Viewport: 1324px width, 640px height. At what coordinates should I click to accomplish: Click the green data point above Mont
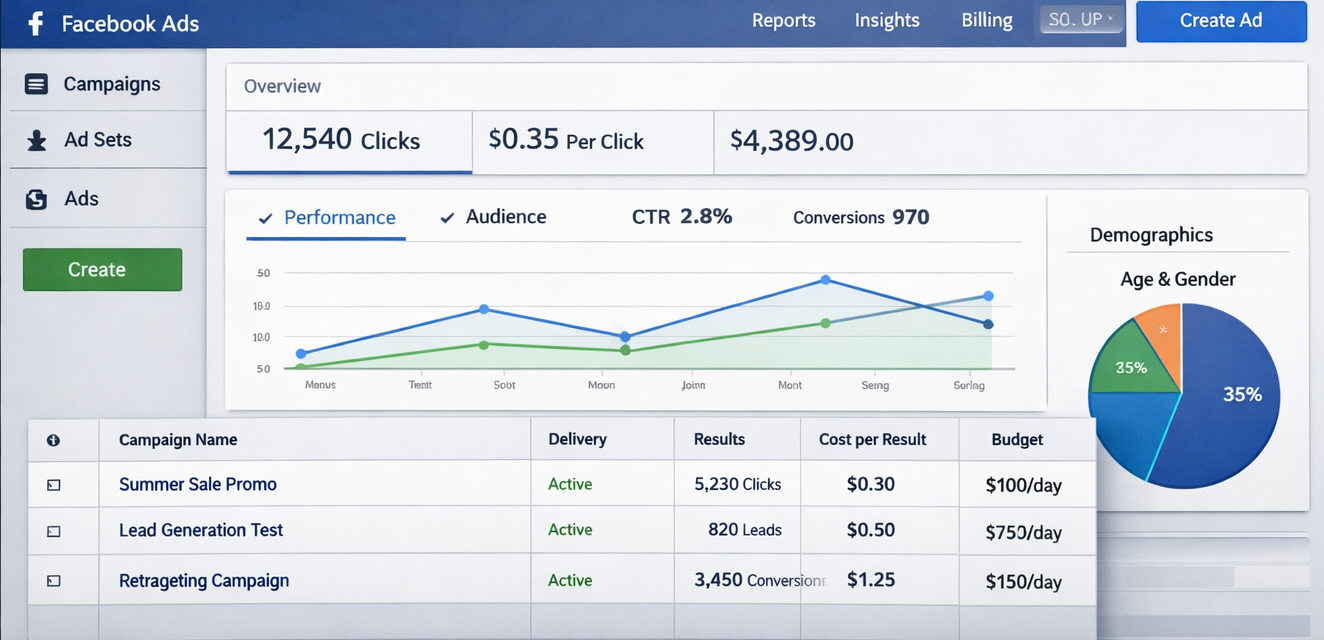tap(825, 323)
